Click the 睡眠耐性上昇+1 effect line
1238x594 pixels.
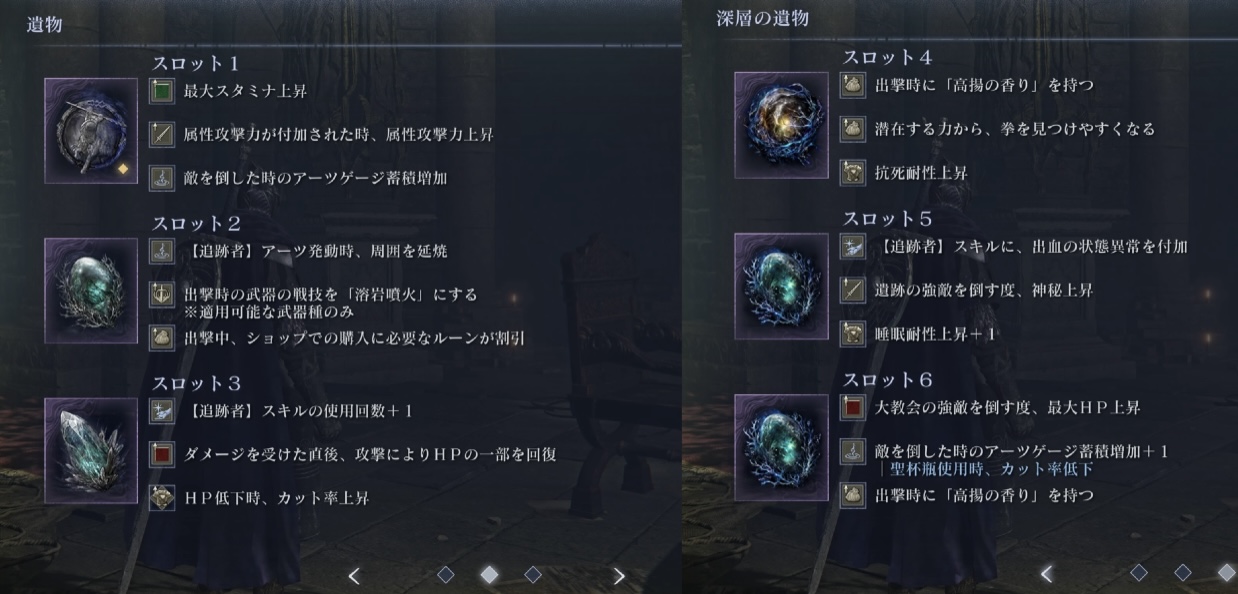(x=935, y=333)
